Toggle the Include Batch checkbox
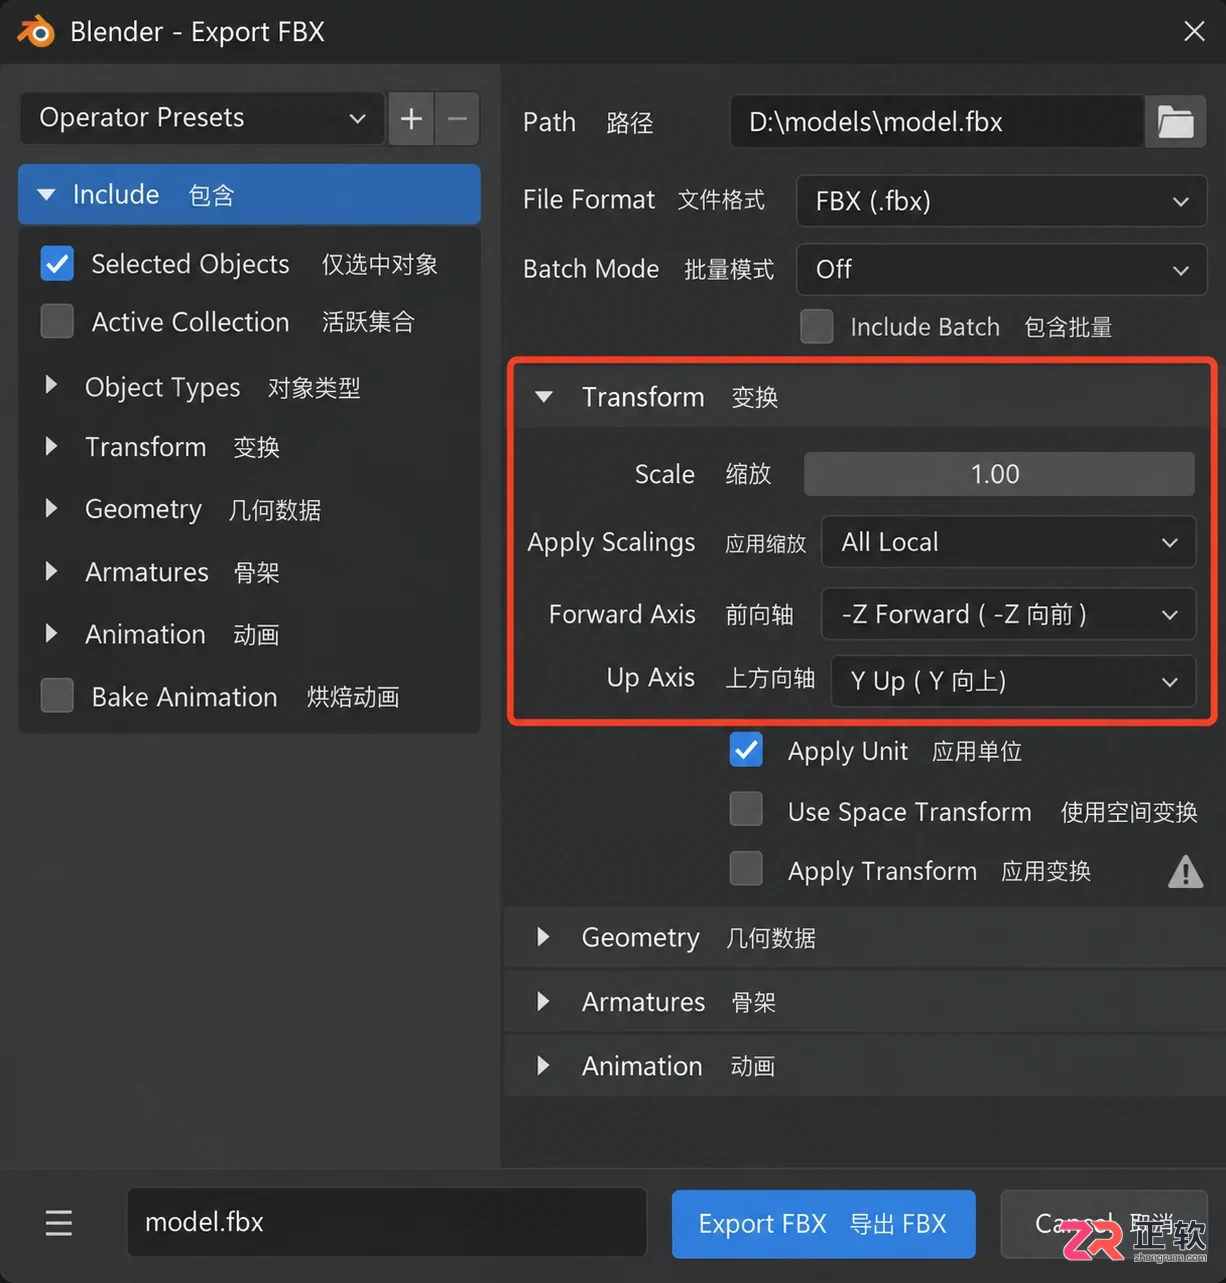The width and height of the screenshot is (1226, 1283). (817, 327)
